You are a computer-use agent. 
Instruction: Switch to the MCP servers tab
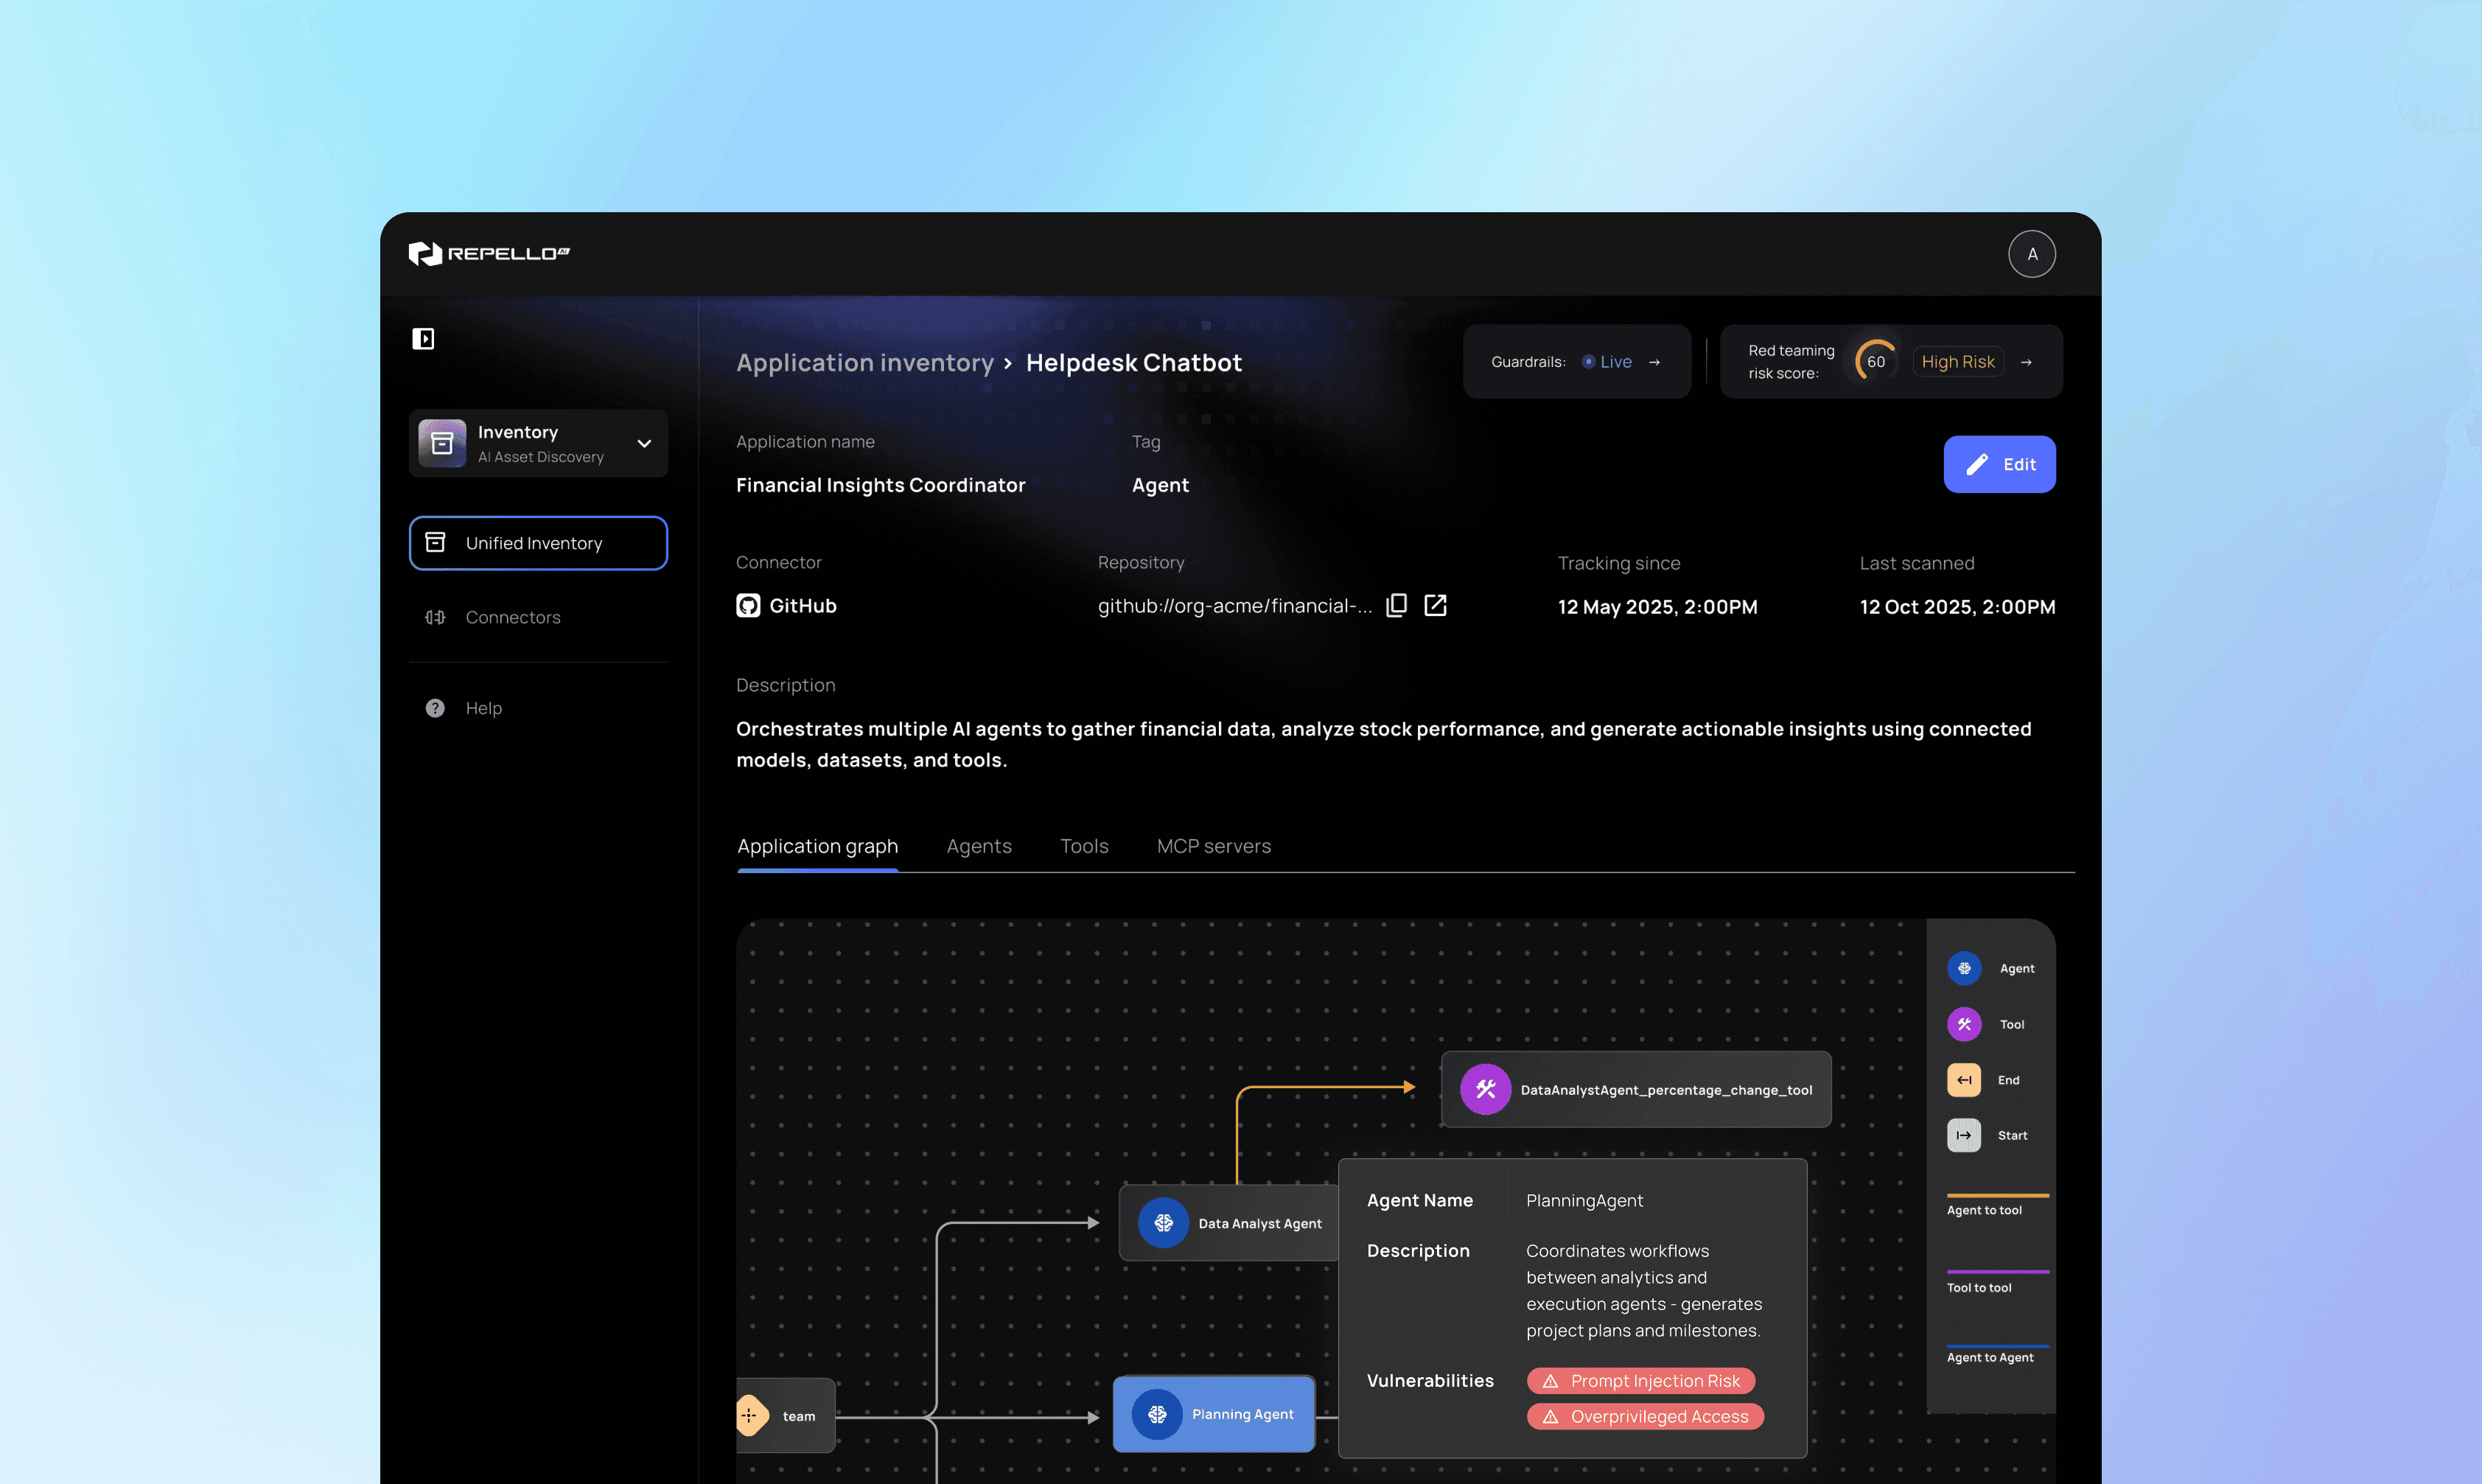click(1214, 846)
